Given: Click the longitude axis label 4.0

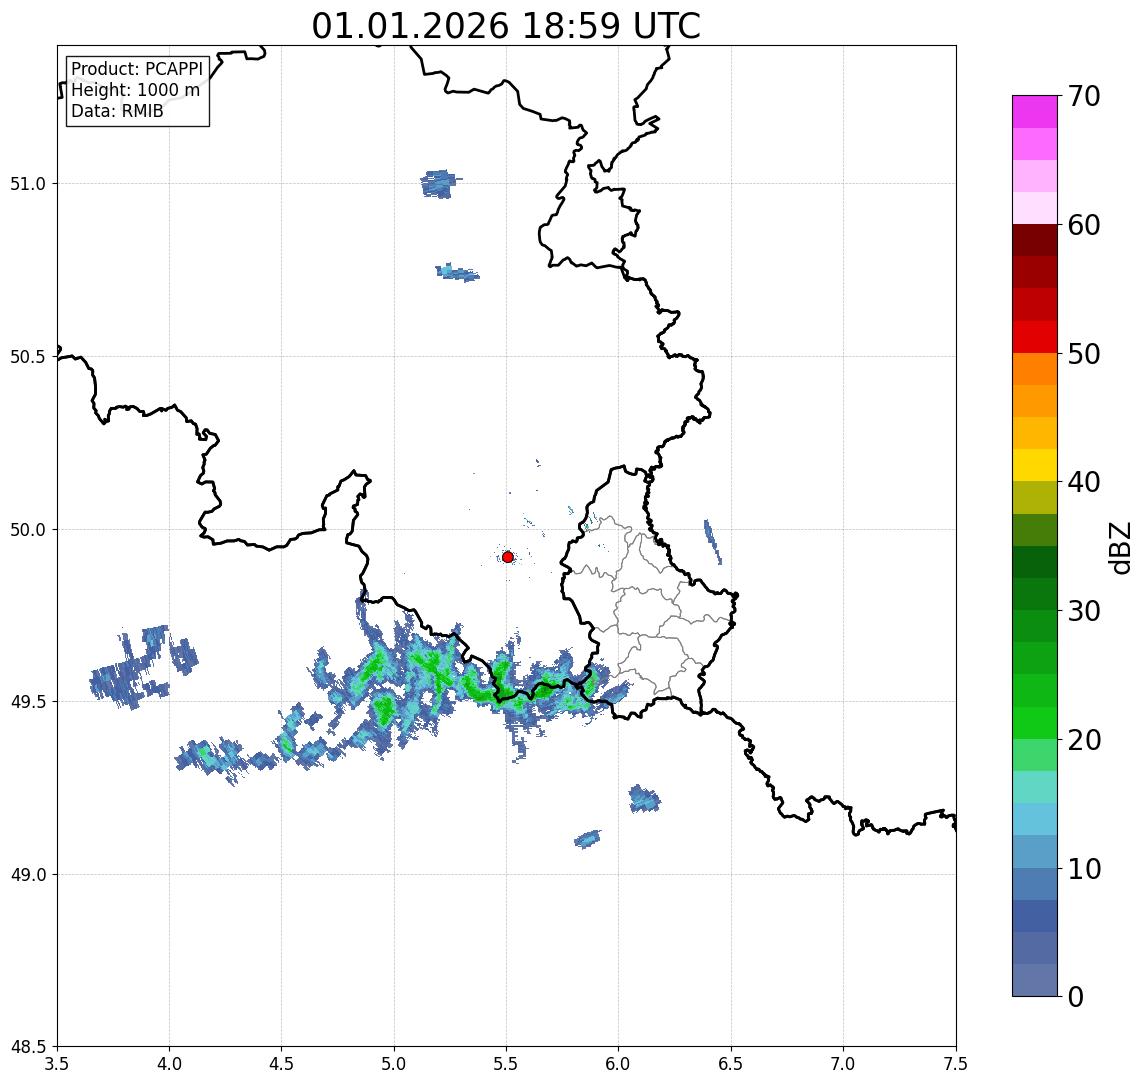Looking at the screenshot, I should 169,1064.
